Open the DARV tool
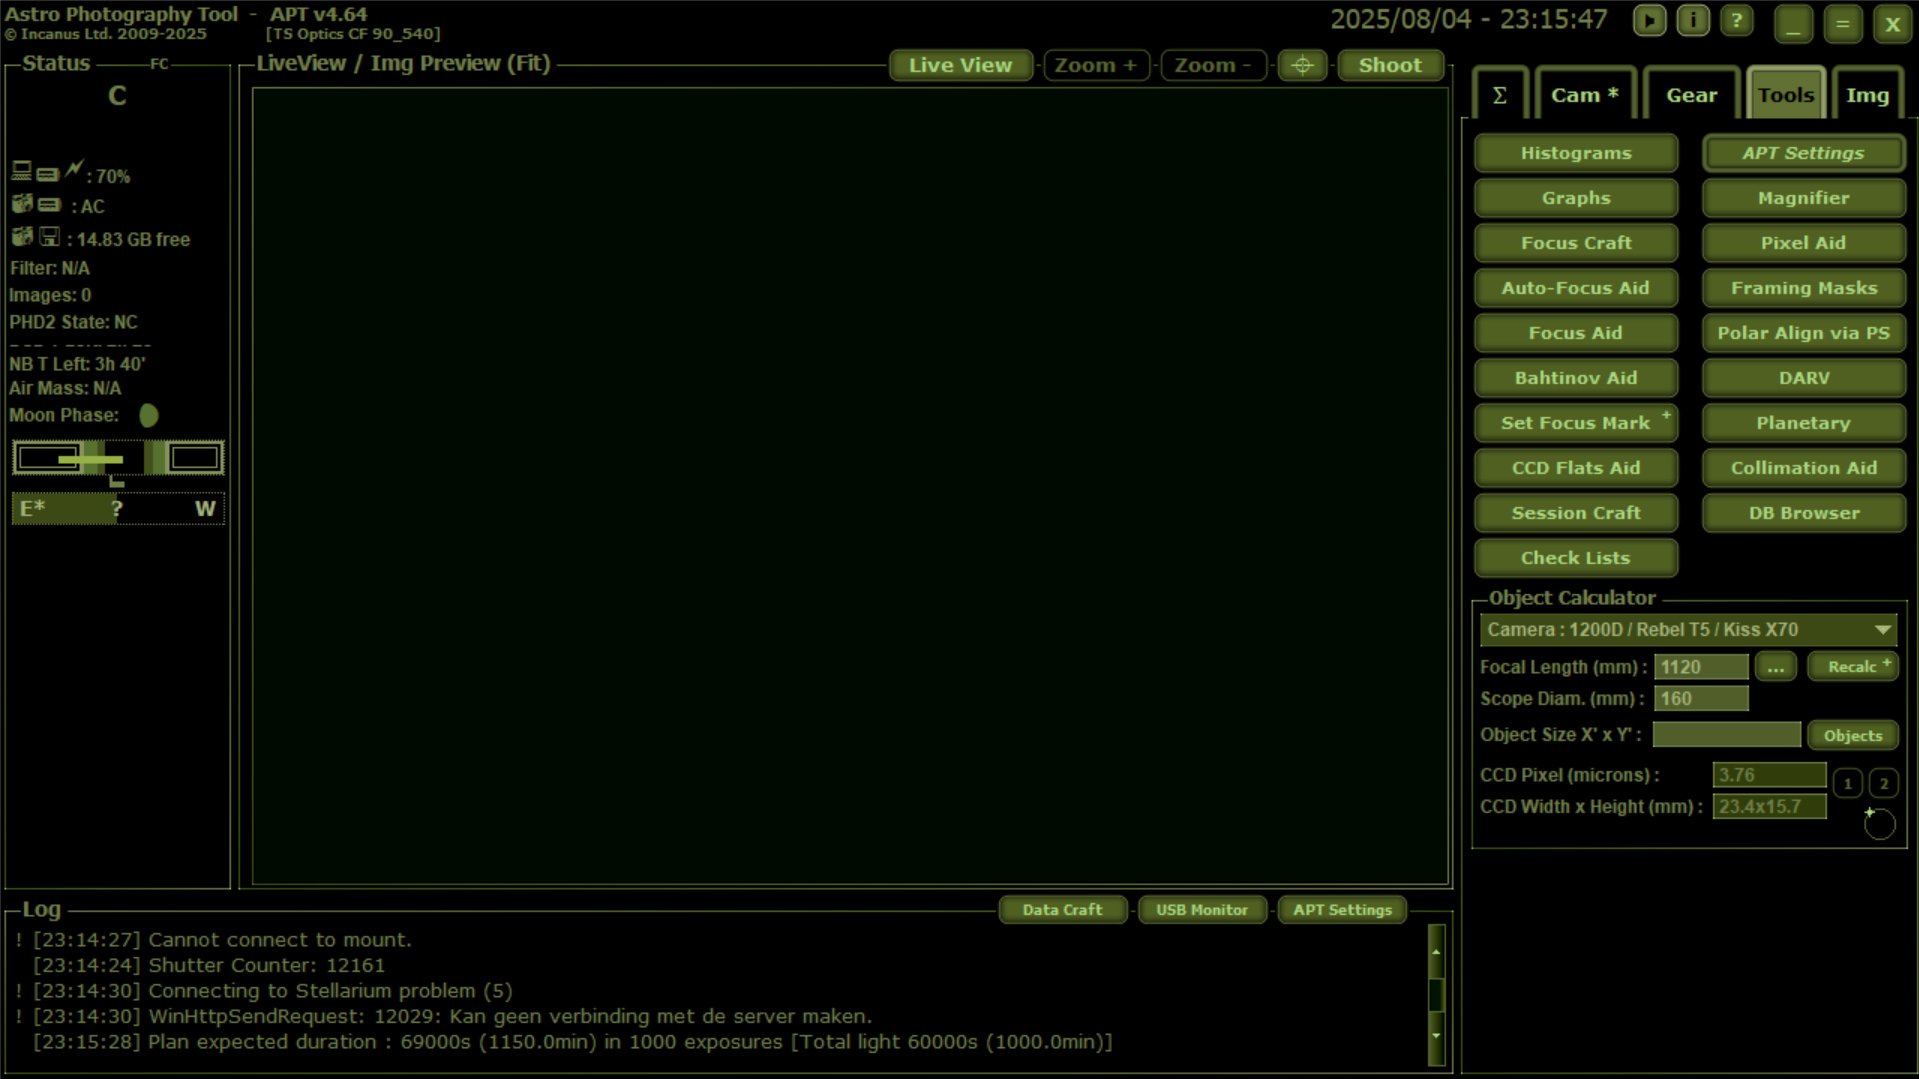Screen dimensions: 1919x1079 (1803, 378)
